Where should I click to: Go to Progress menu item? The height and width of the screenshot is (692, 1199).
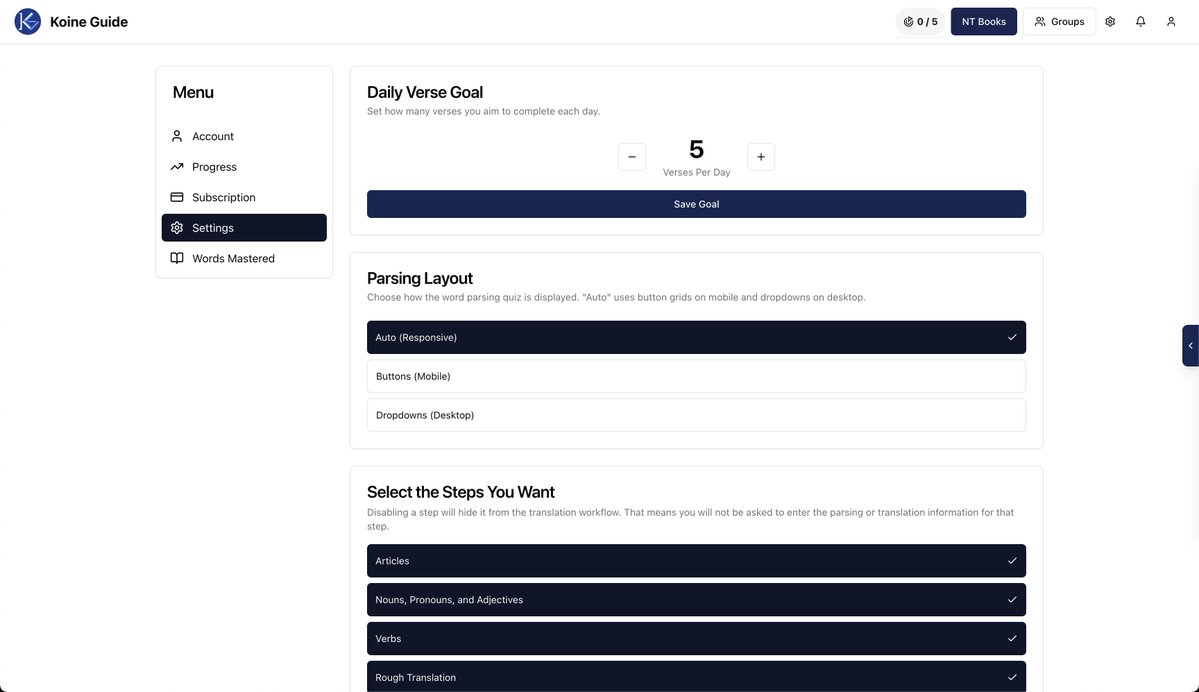(x=244, y=167)
